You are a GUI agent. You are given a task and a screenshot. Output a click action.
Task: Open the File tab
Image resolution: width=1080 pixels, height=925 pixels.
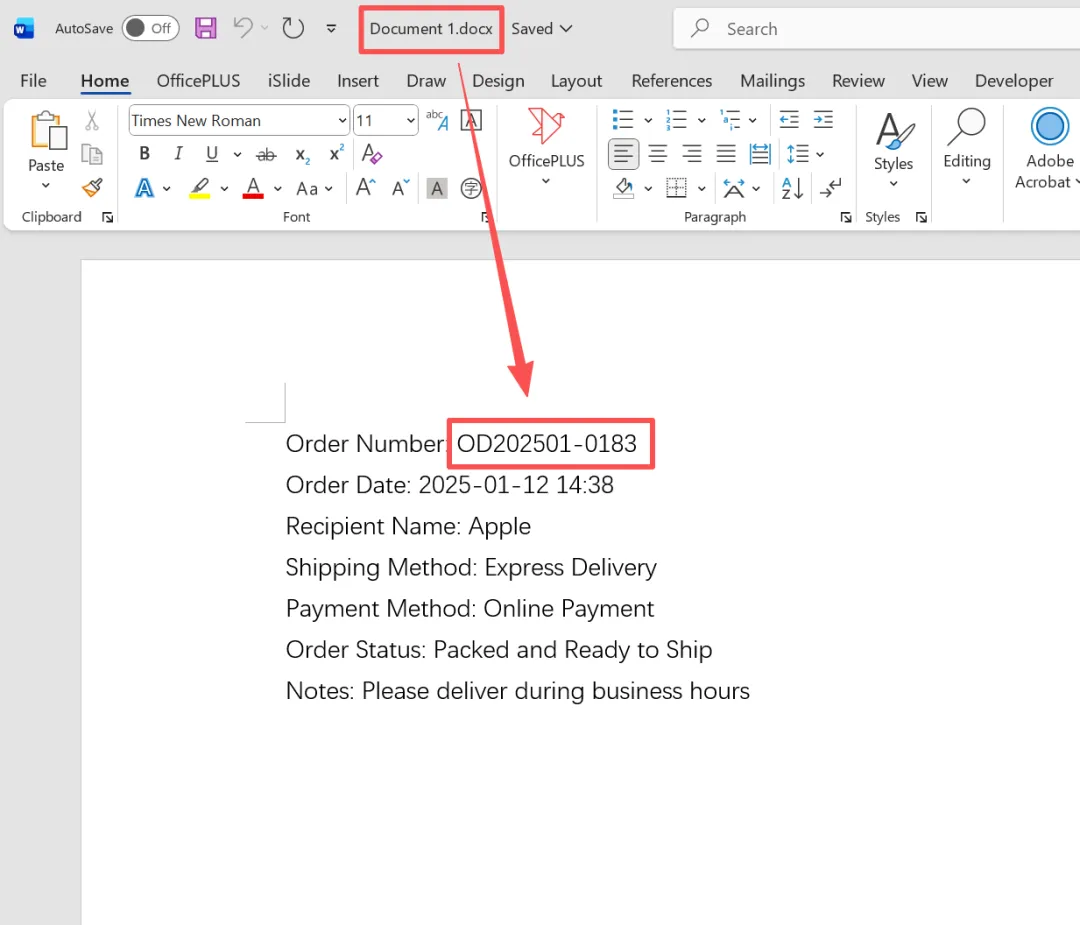(33, 81)
